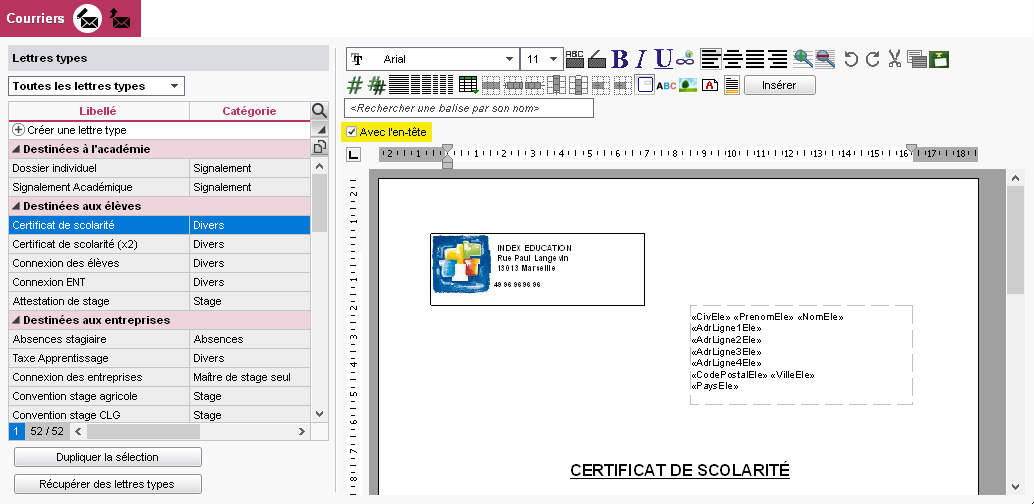Select the Attestation de stage letter
The image size is (1034, 504).
click(159, 301)
